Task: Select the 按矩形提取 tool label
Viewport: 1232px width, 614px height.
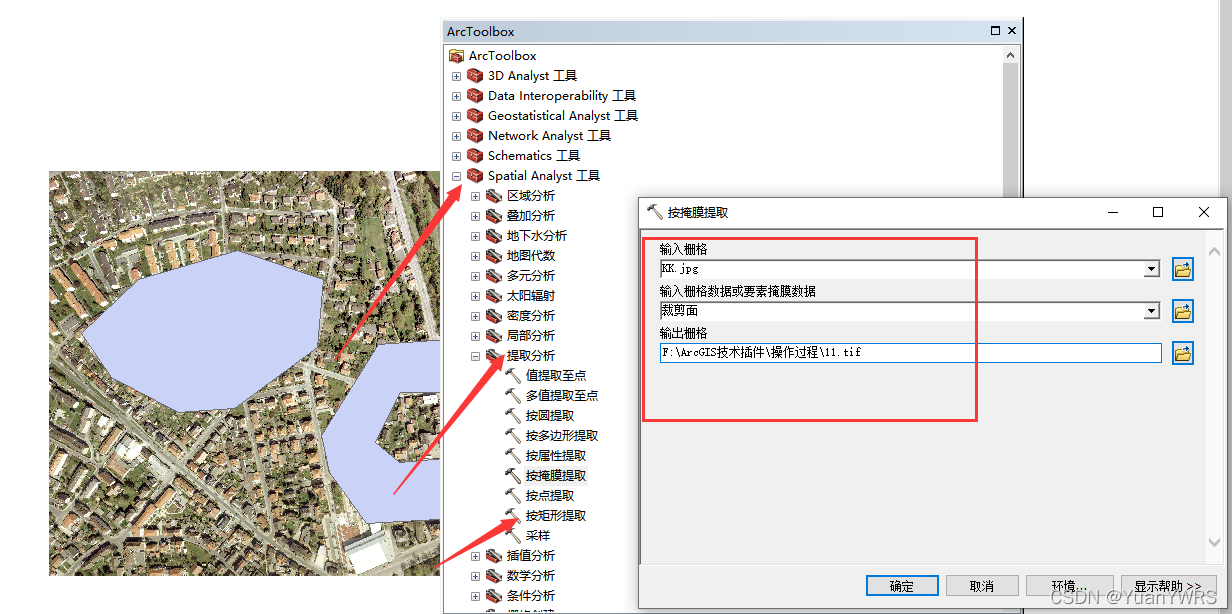Action: pos(556,516)
